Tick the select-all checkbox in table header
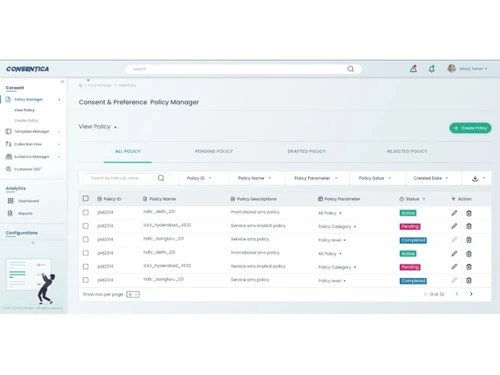The height and width of the screenshot is (375, 500). tap(86, 198)
